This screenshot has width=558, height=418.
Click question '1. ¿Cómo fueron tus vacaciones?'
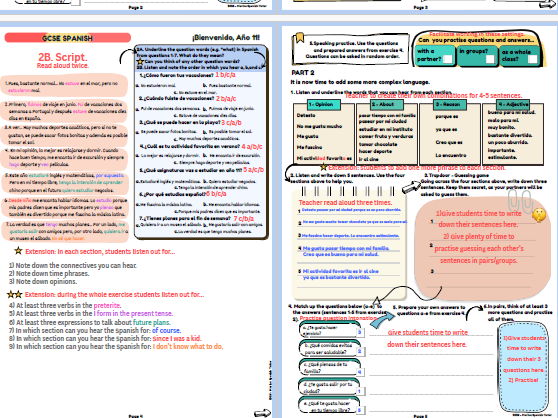click(x=177, y=75)
